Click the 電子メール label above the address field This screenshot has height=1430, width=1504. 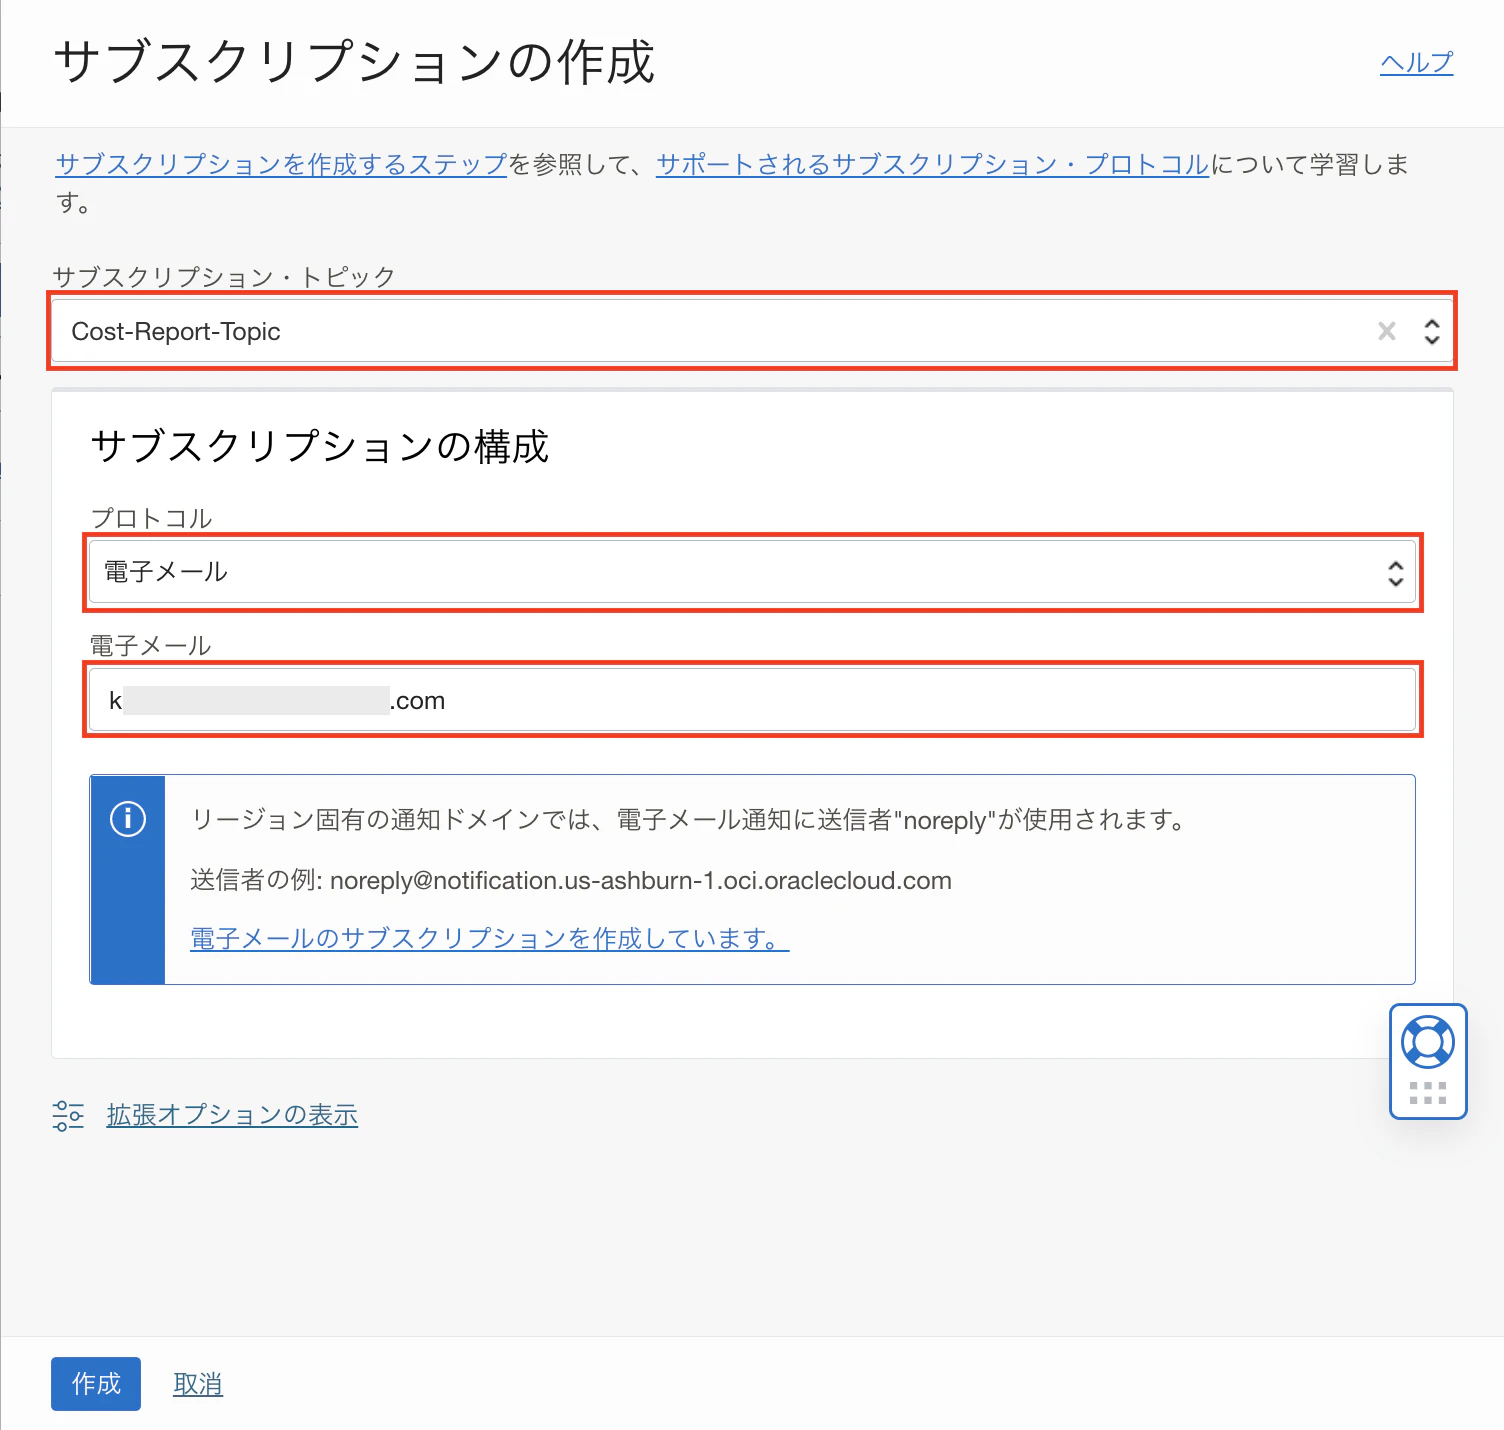(151, 646)
